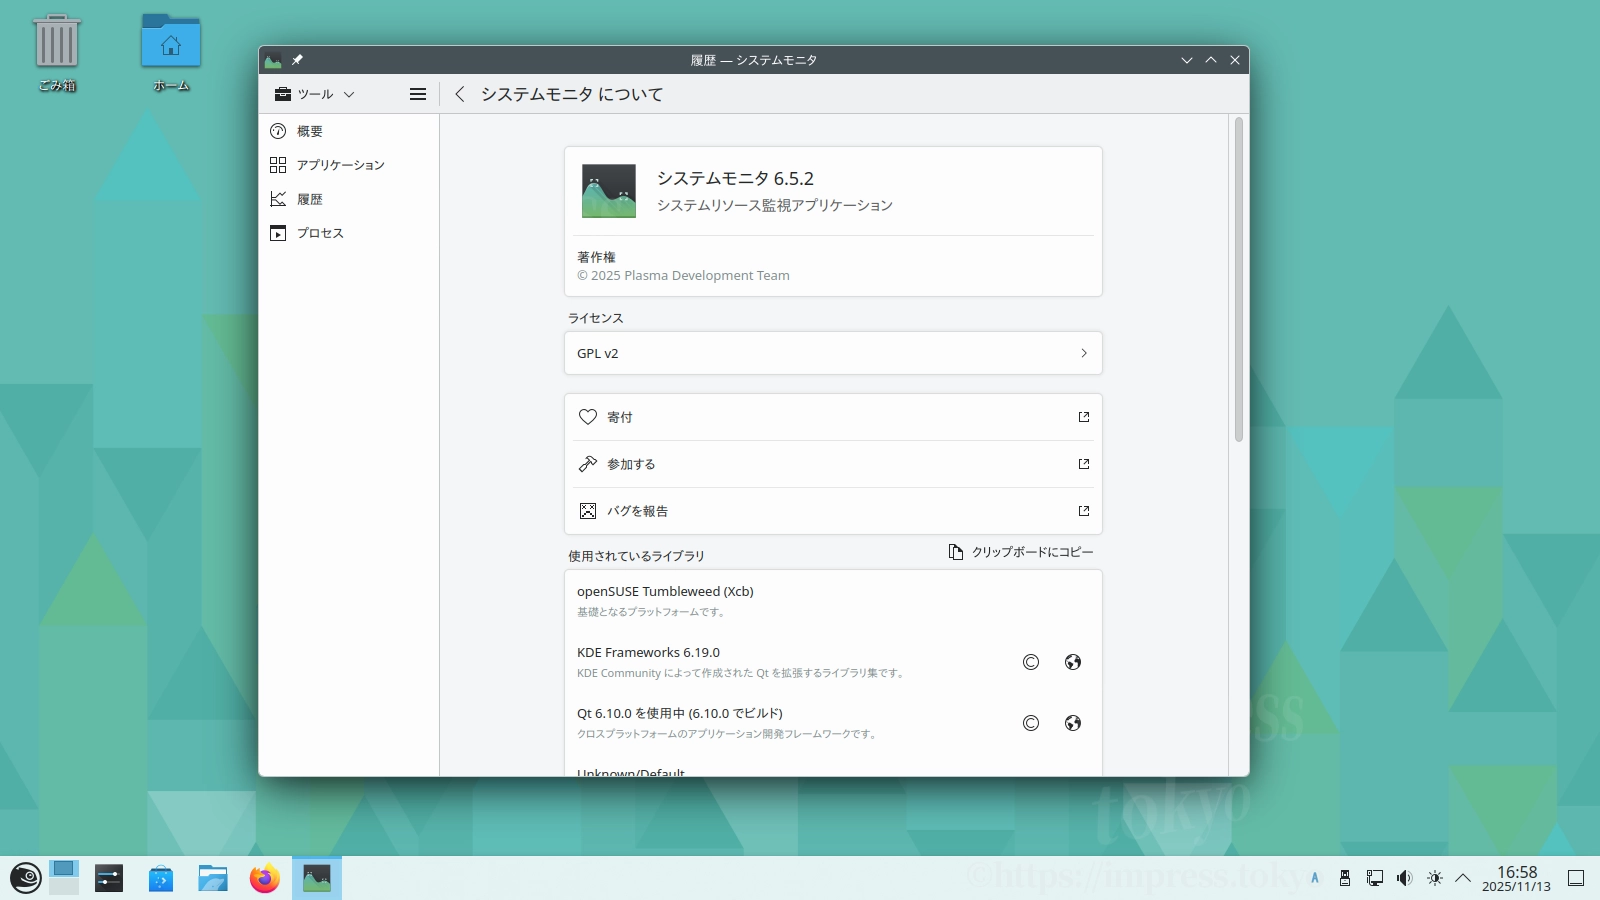Screen dimensions: 1600x900
Task: Open the removable devices tray icon
Action: click(1345, 878)
